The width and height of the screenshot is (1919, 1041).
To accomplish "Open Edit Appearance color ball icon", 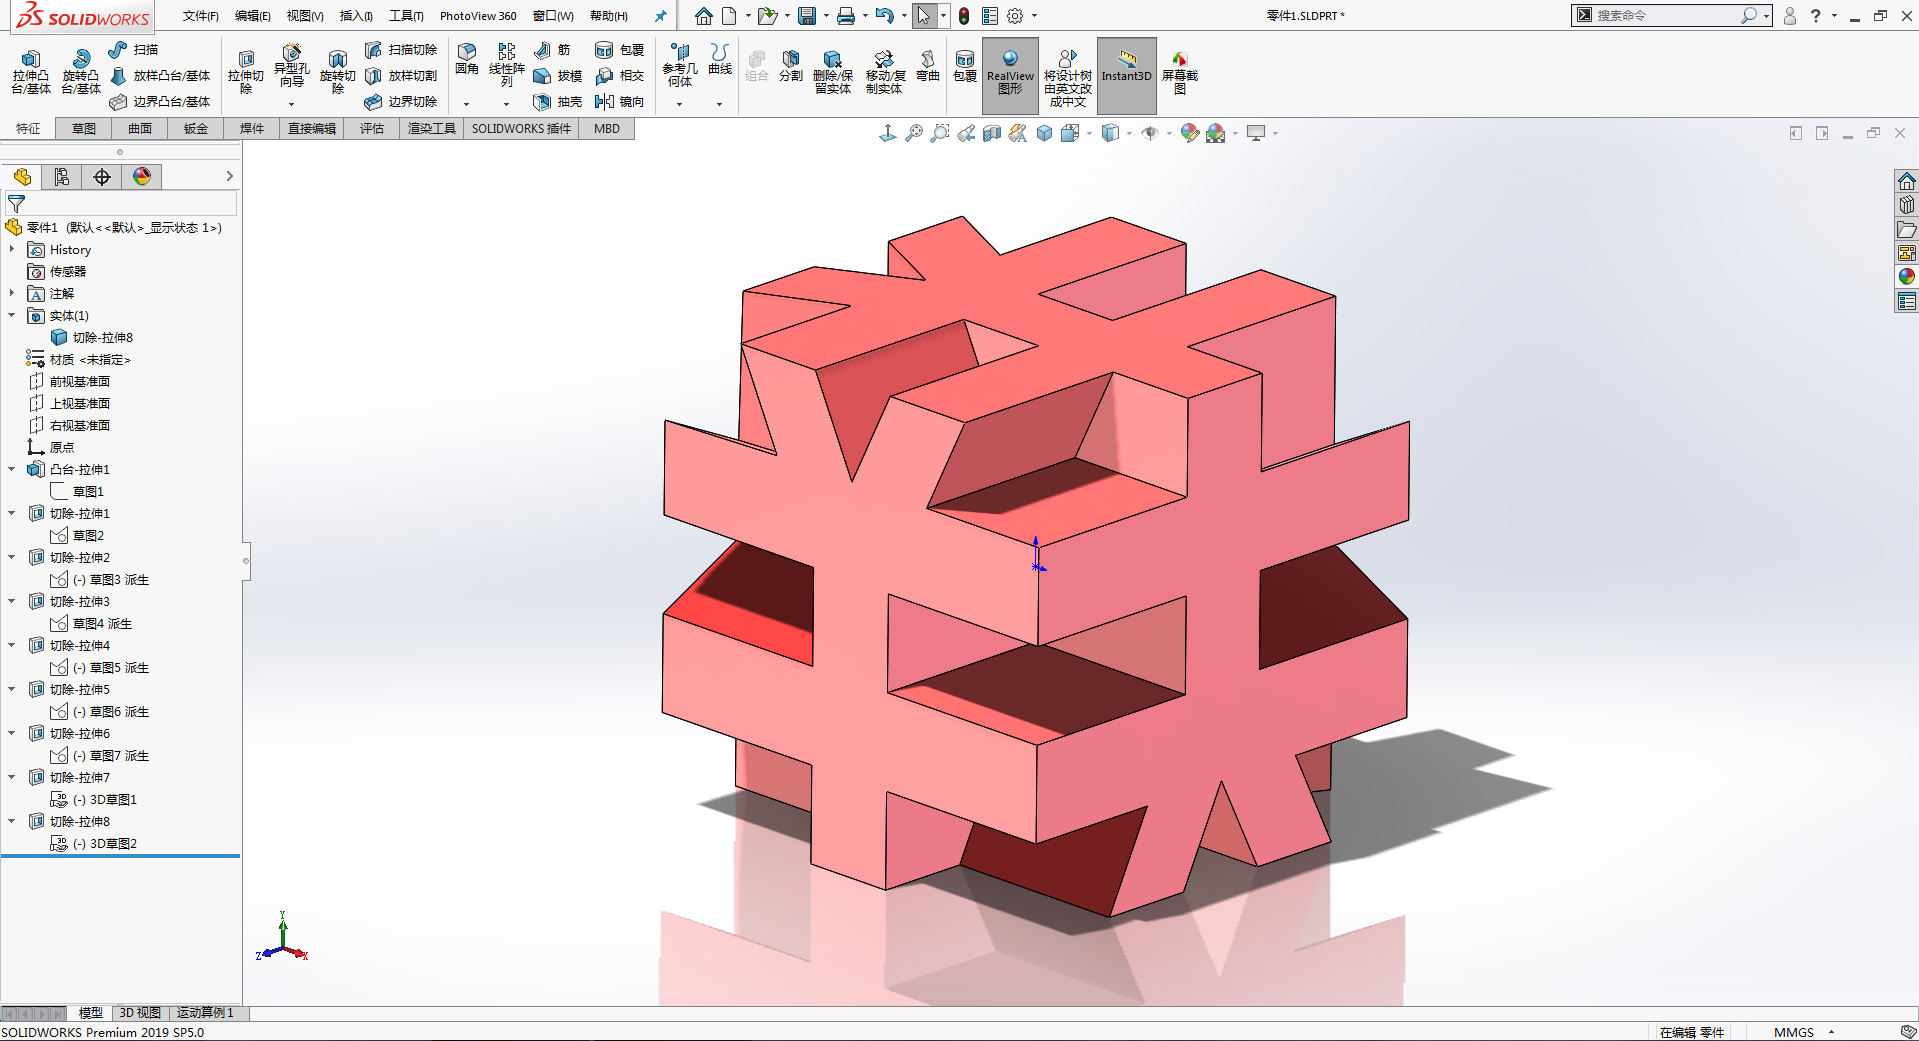I will click(x=1189, y=133).
